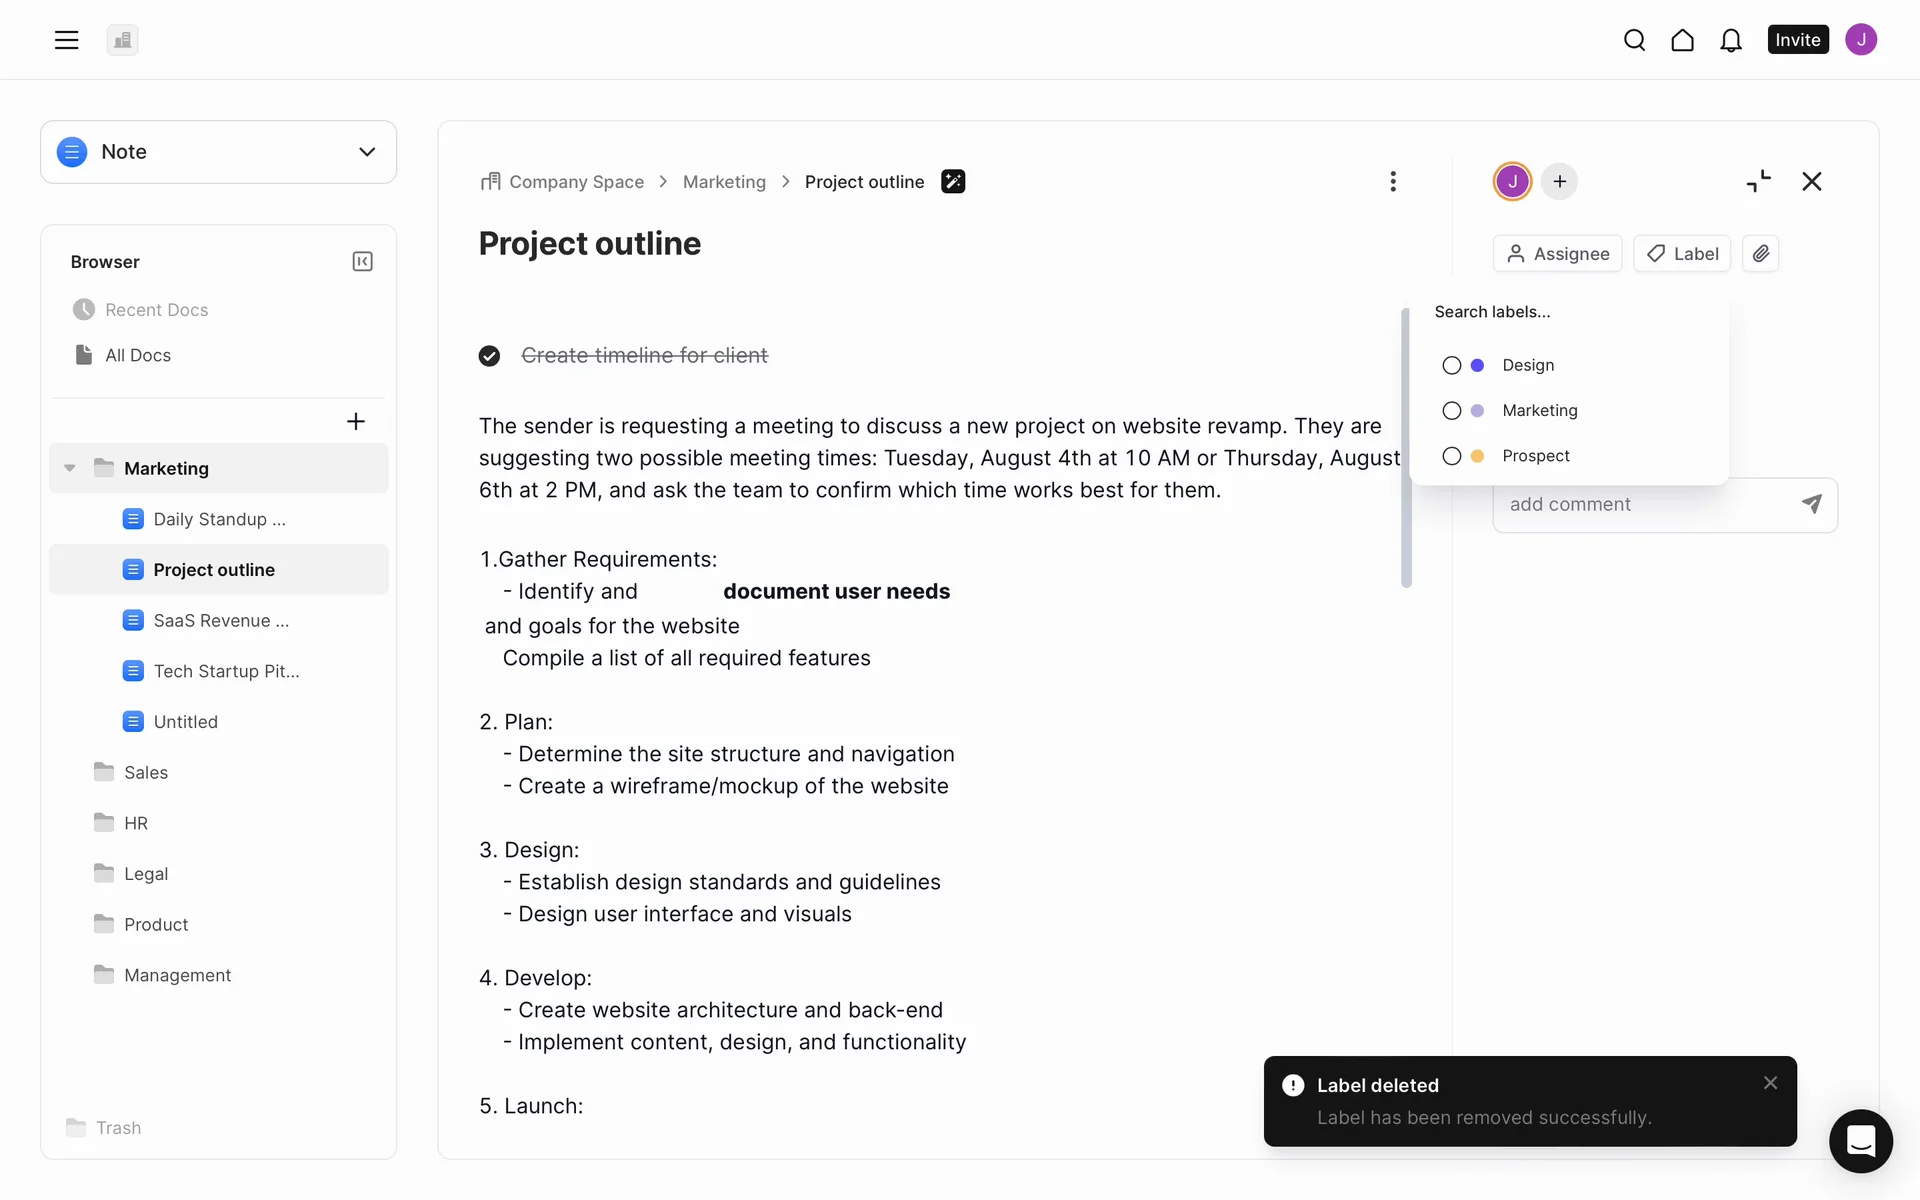
Task: Open the AI magic wand icon
Action: pyautogui.click(x=953, y=182)
